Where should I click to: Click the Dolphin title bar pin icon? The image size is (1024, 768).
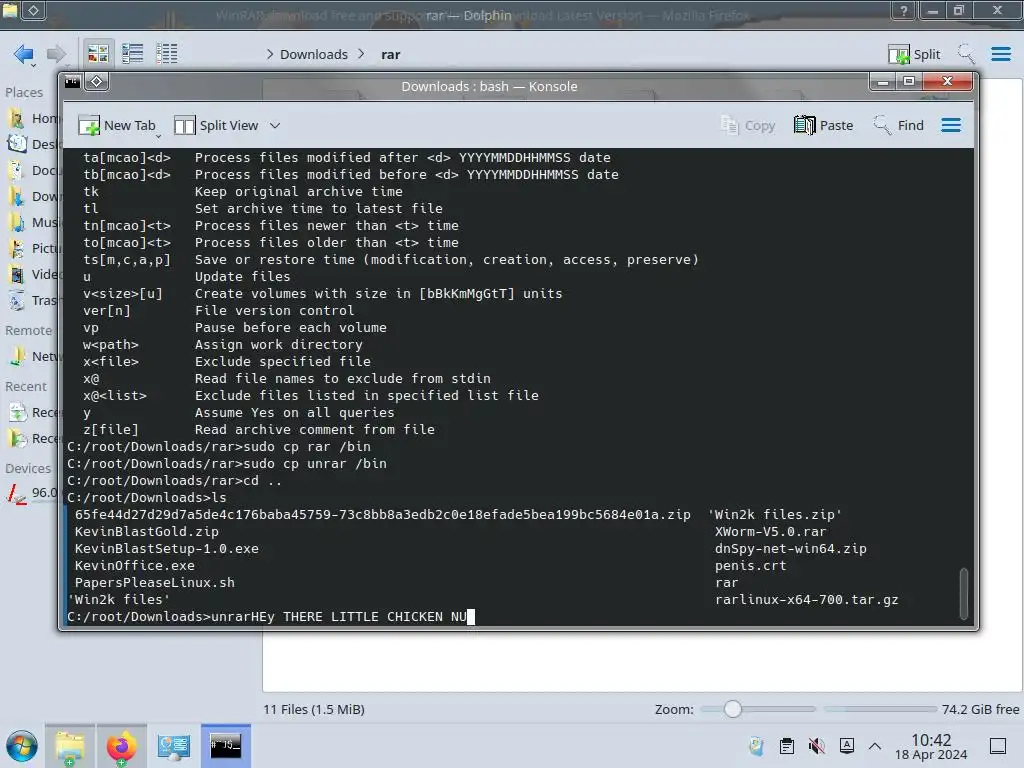(x=33, y=10)
